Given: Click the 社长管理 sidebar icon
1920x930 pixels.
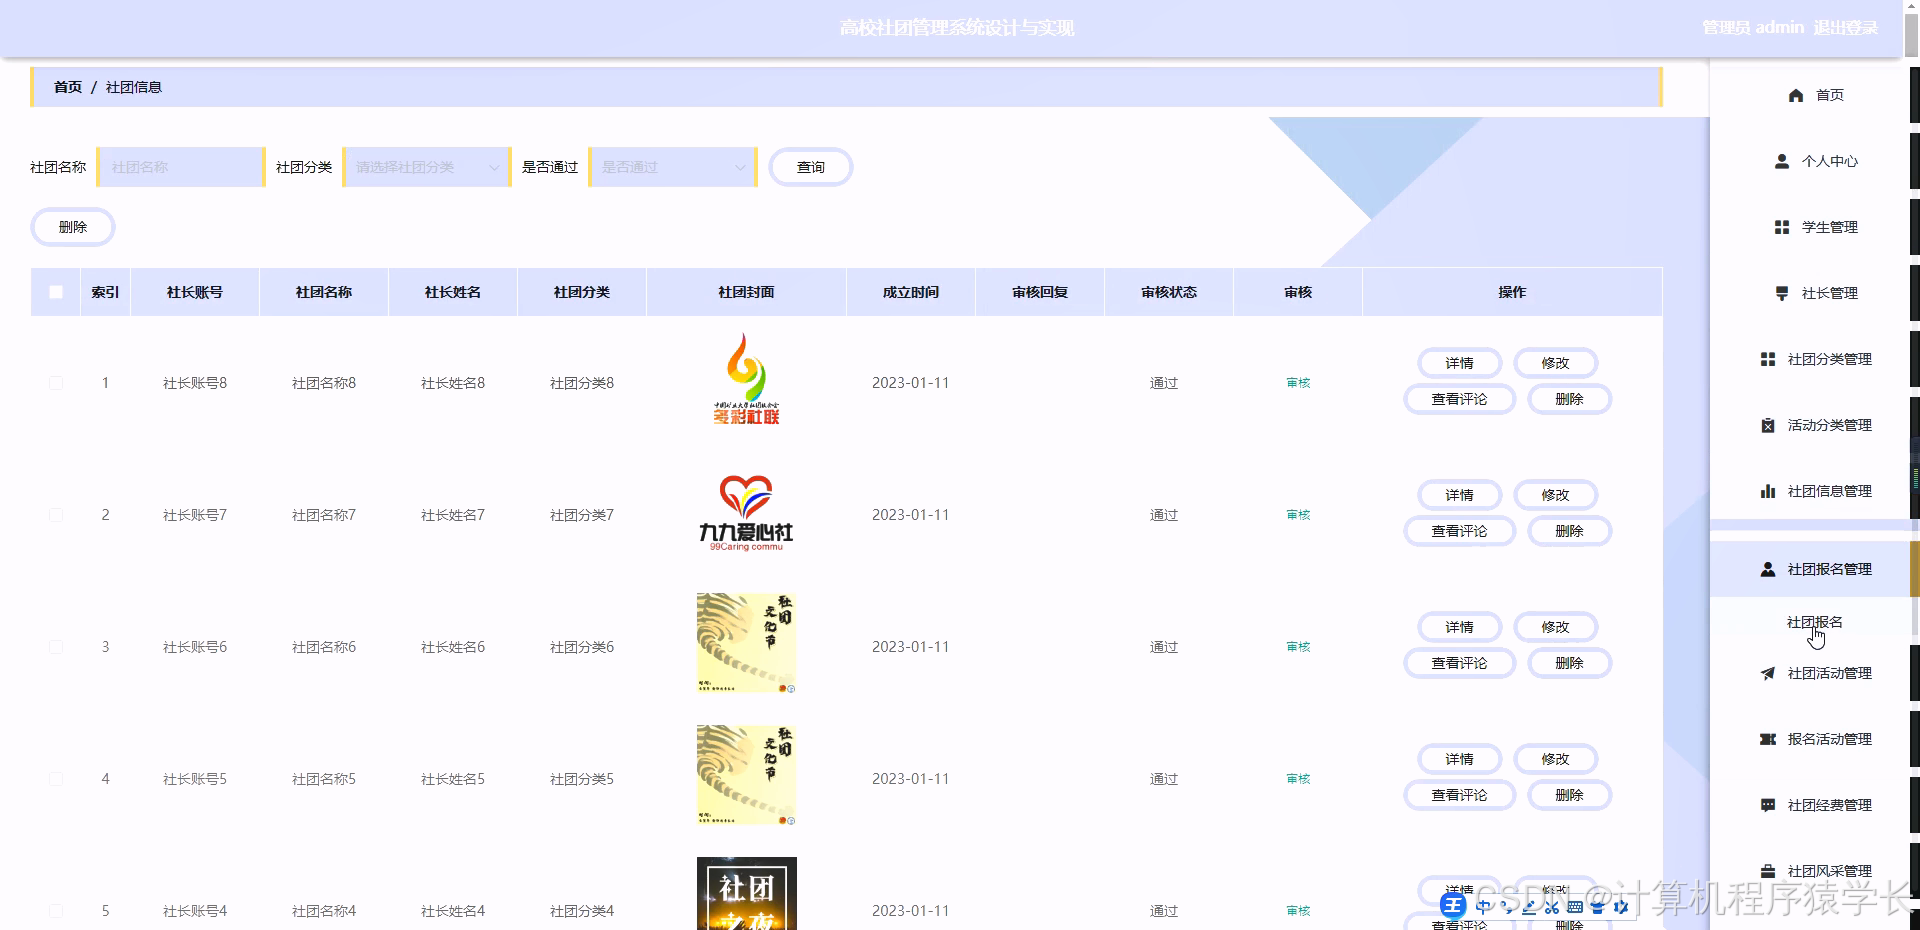Looking at the screenshot, I should [1782, 293].
